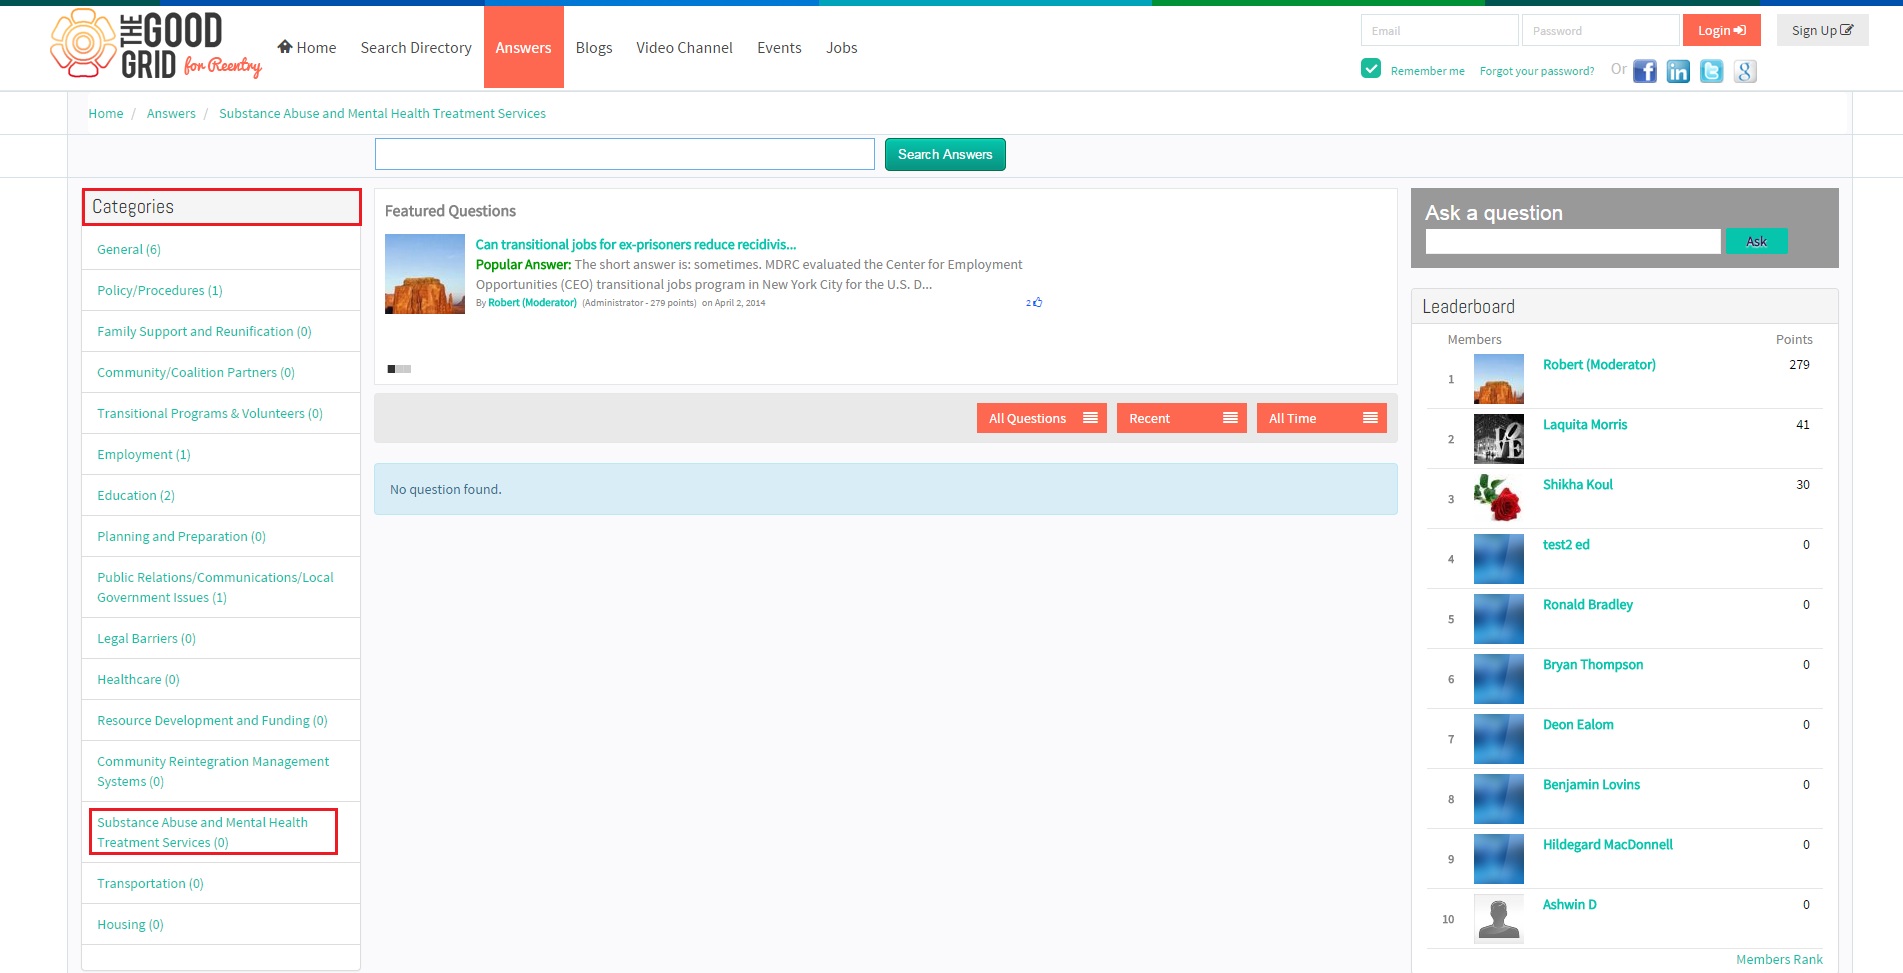Open the General (6) category
Image resolution: width=1903 pixels, height=973 pixels.
coord(129,249)
